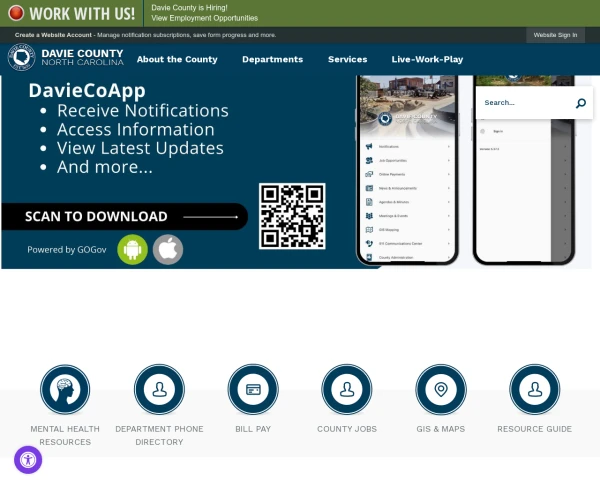Open the Departments menu

coord(272,59)
